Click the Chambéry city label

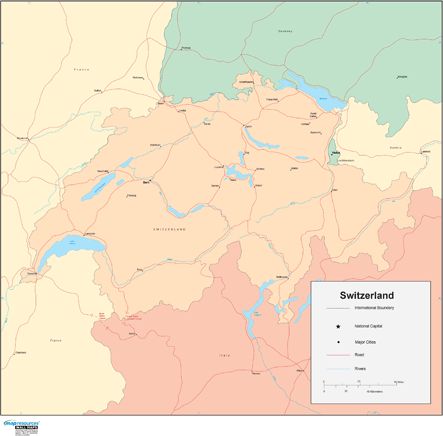point(20,352)
